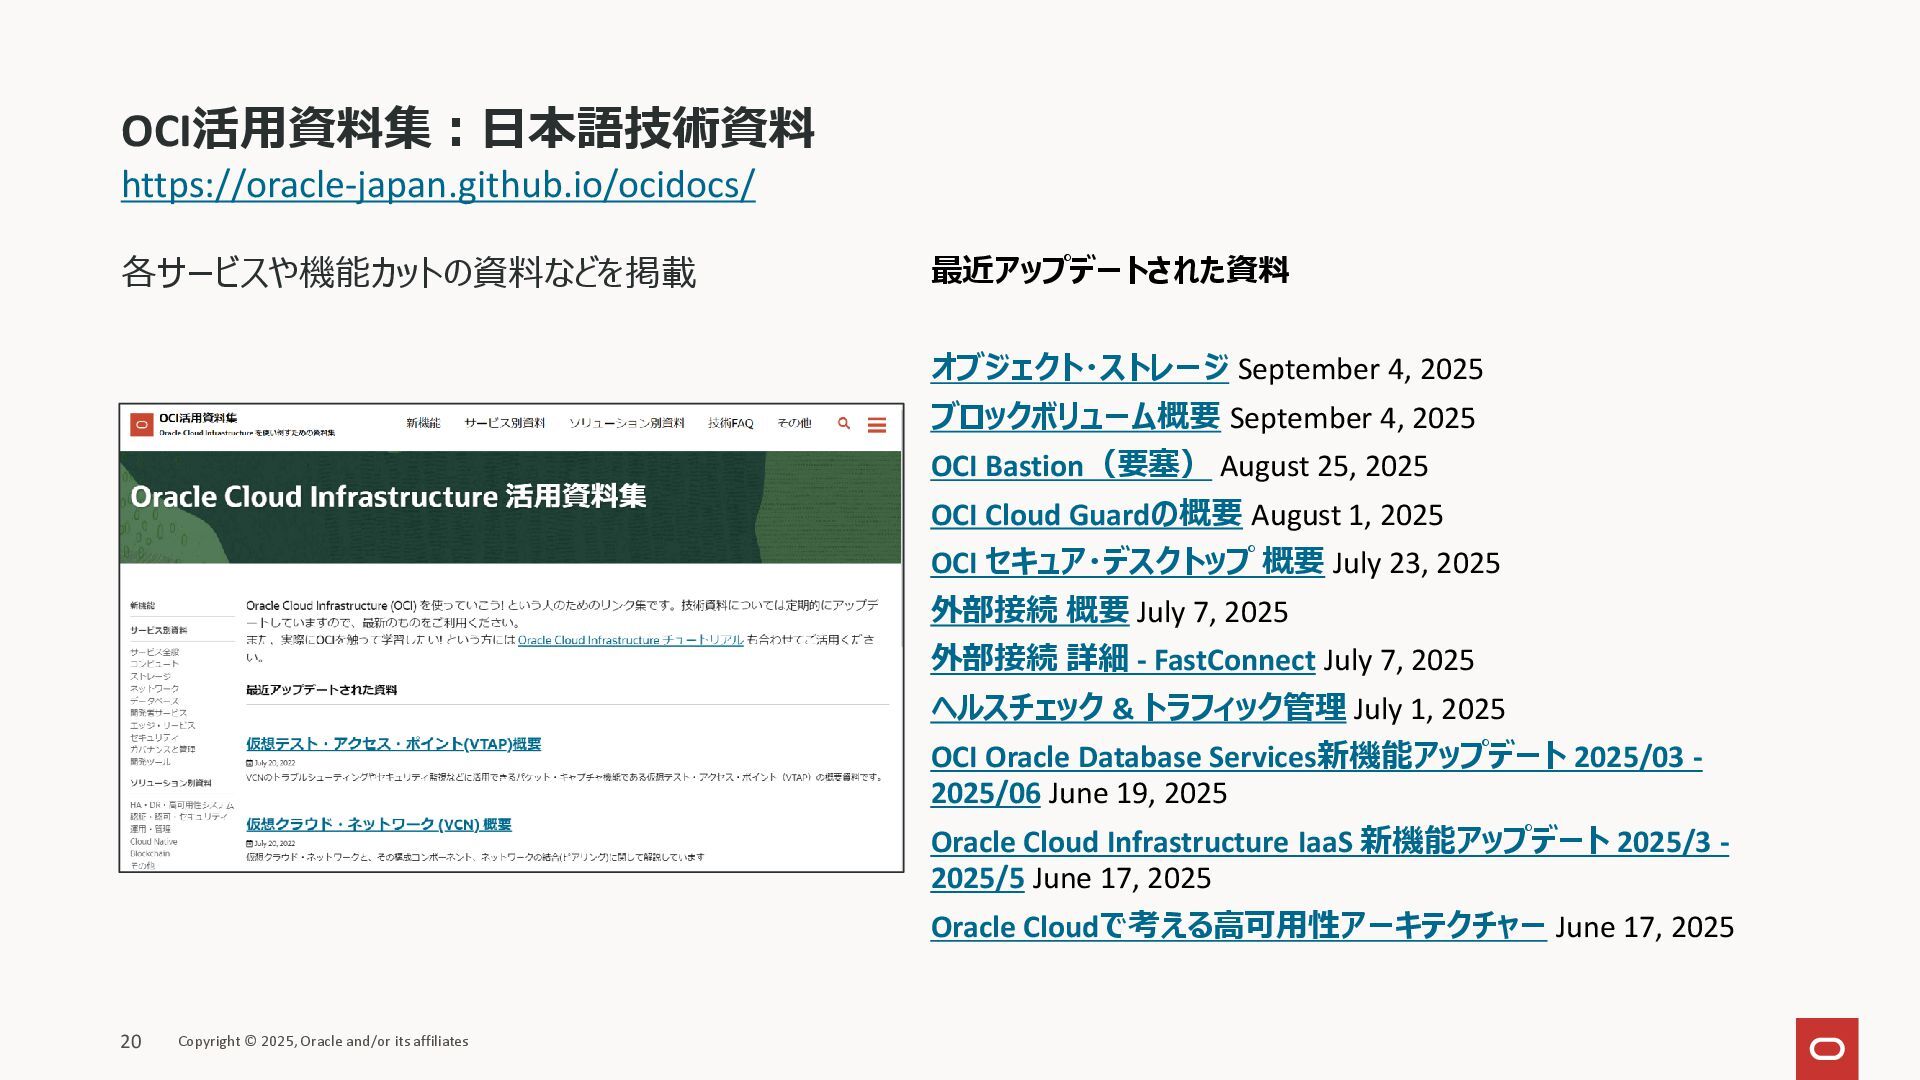This screenshot has width=1920, height=1080.
Task: Open the Oracle Cloud Infrastructure IaaS 新機能アップデート link
Action: (x=1330, y=842)
